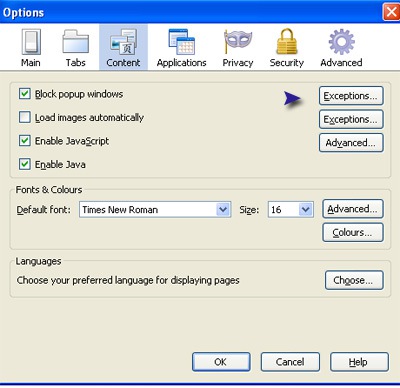Viewport: 400px width, 388px height.
Task: Click the Security label text
Action: 287,63
